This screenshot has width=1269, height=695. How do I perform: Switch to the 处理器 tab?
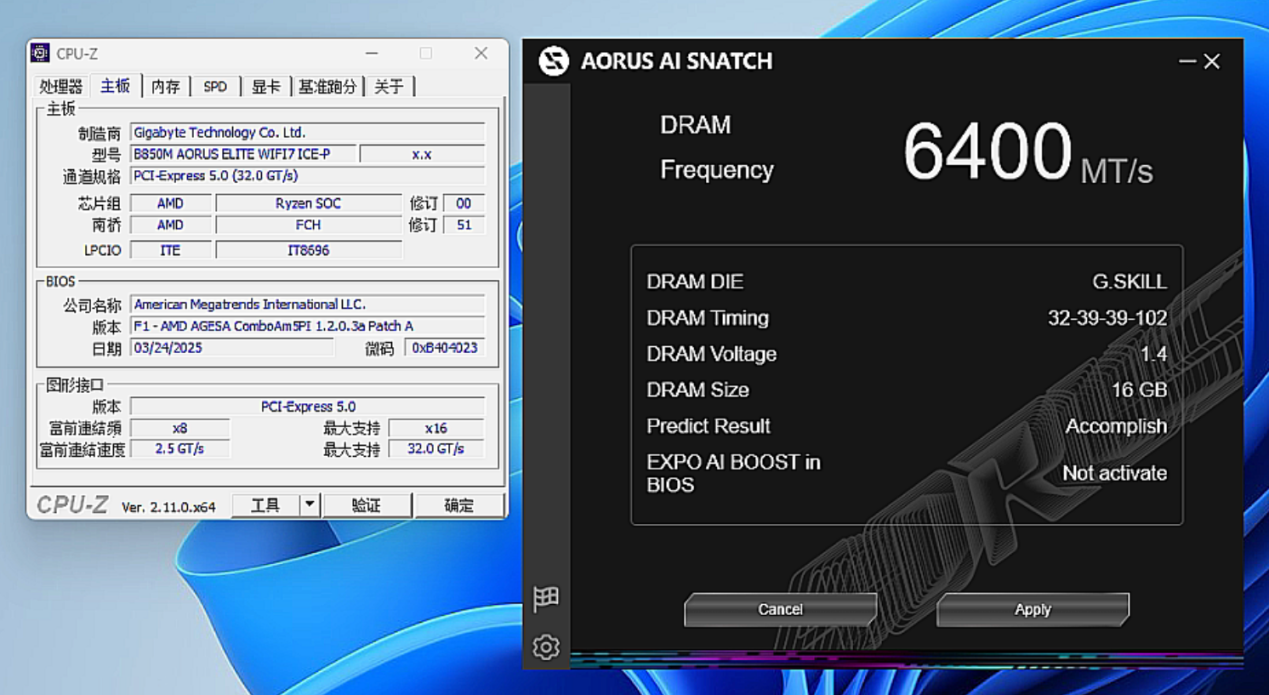pyautogui.click(x=61, y=87)
